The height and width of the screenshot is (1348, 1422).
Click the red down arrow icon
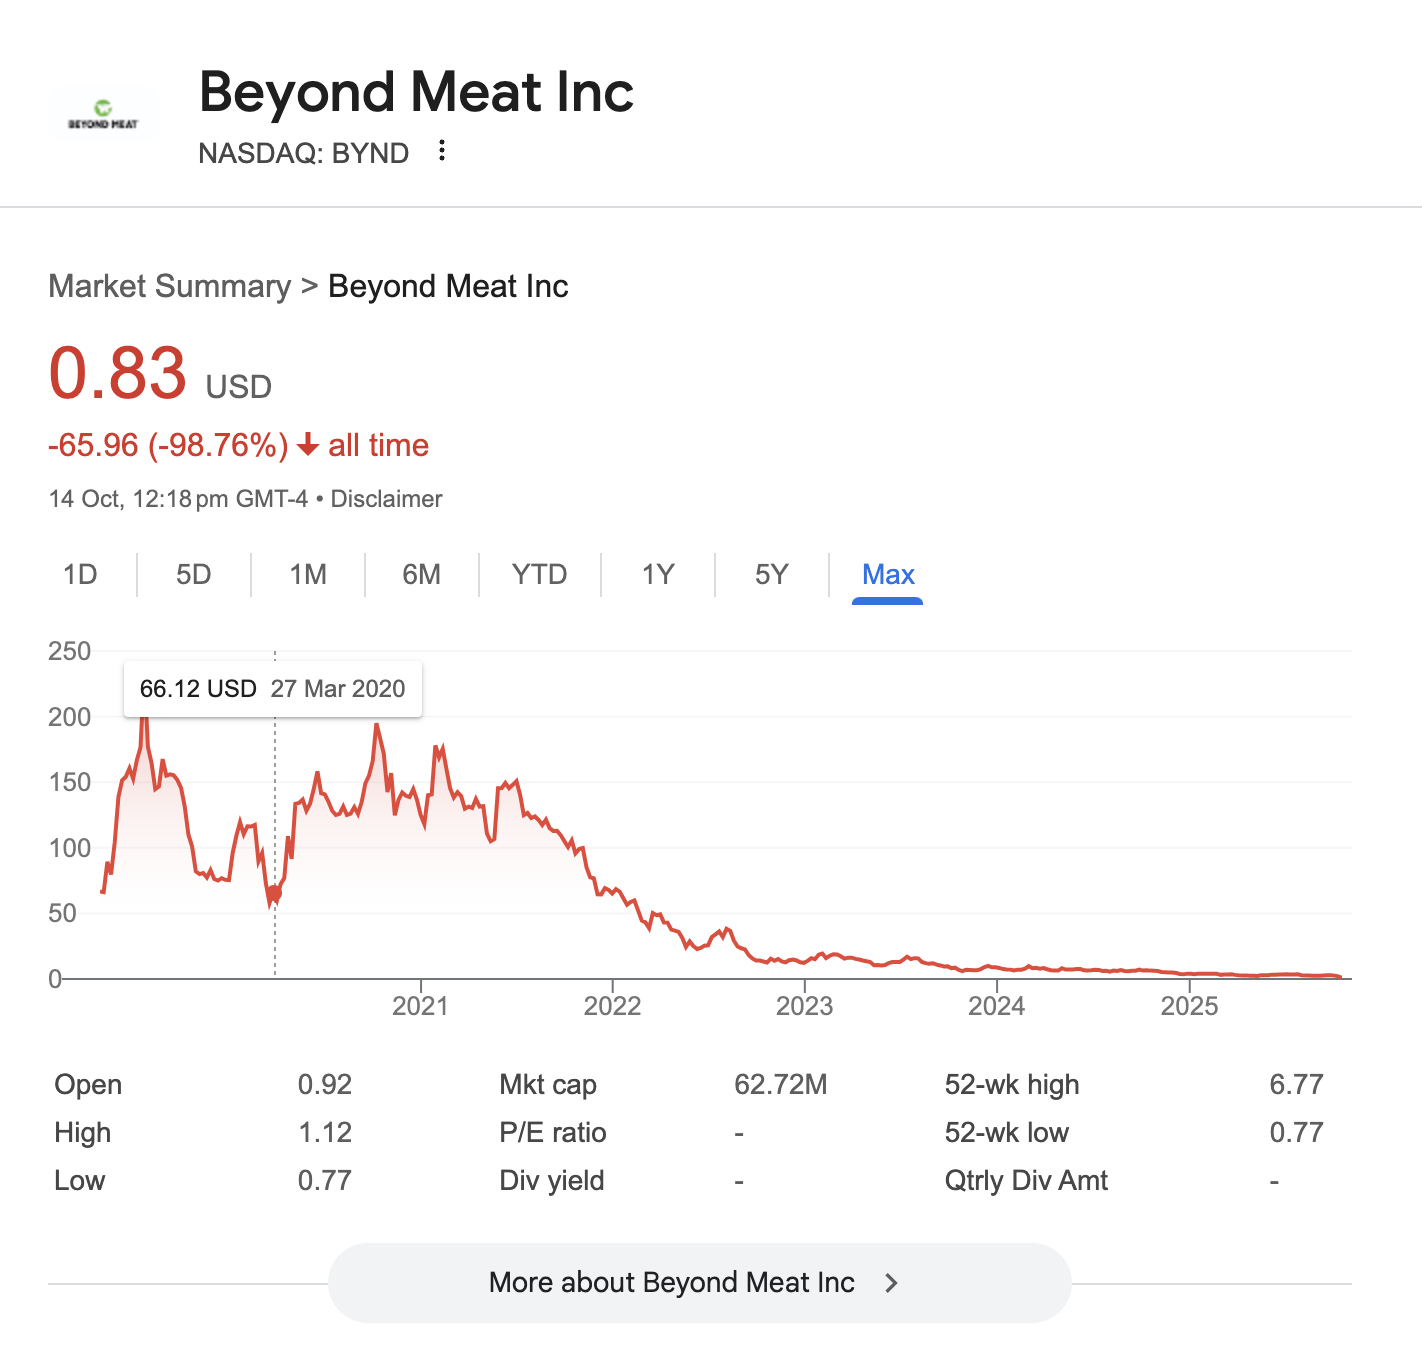[x=308, y=445]
